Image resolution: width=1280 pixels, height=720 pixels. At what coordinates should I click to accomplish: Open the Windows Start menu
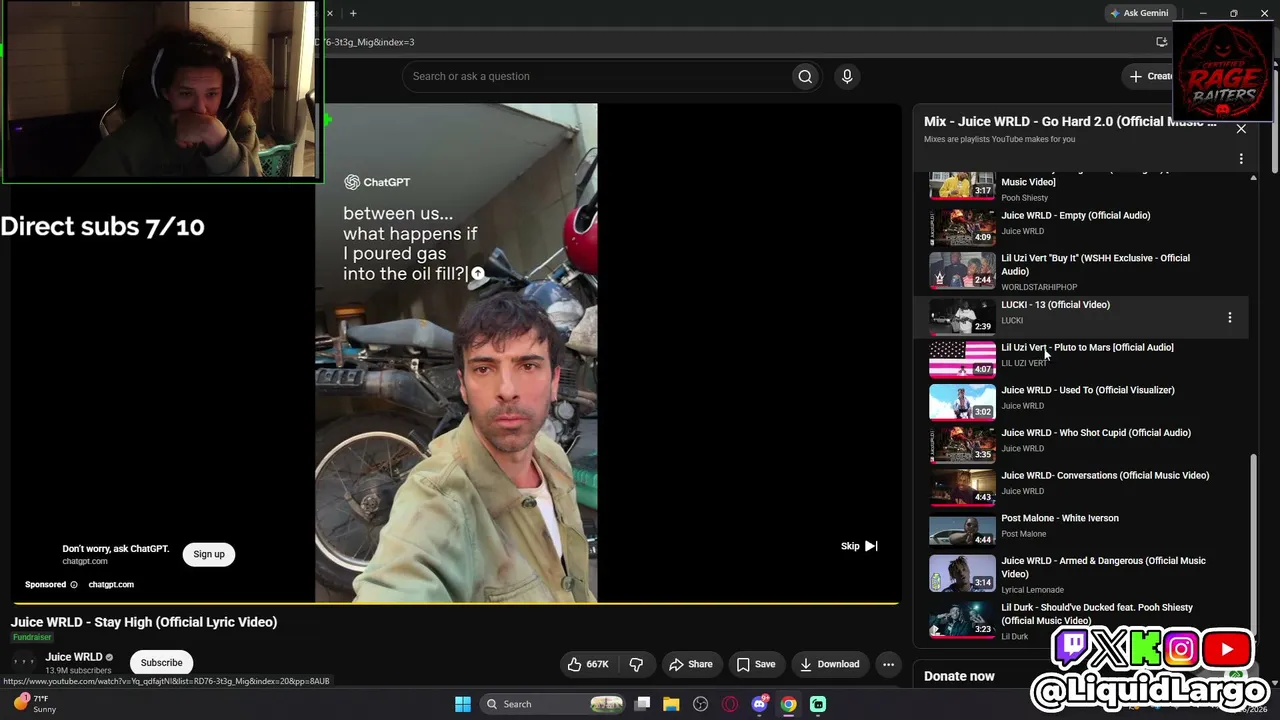[x=463, y=704]
